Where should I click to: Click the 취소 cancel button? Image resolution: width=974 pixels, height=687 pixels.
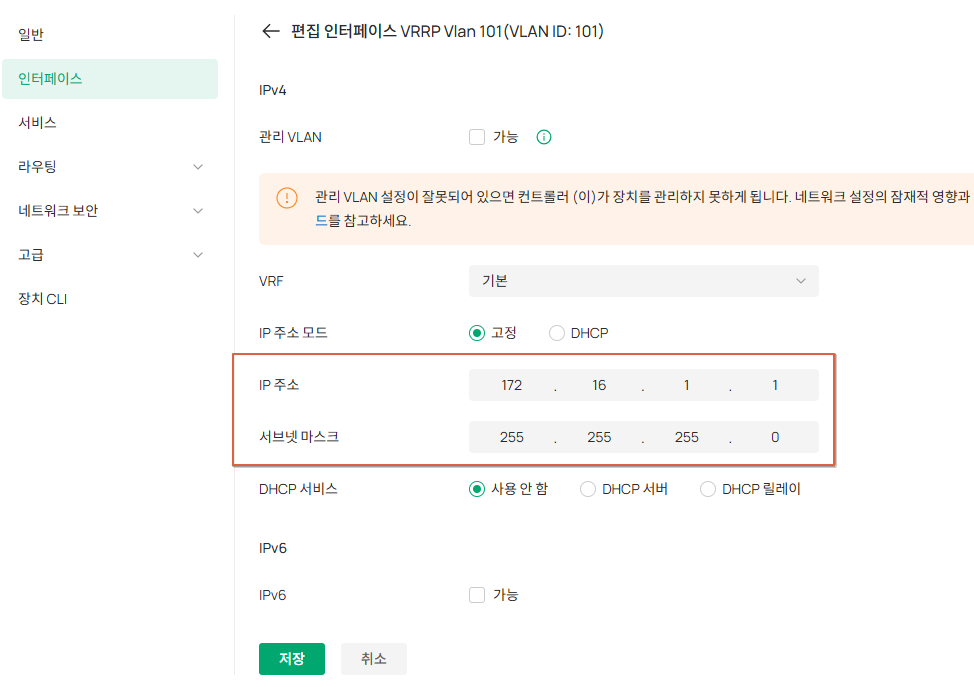point(374,658)
